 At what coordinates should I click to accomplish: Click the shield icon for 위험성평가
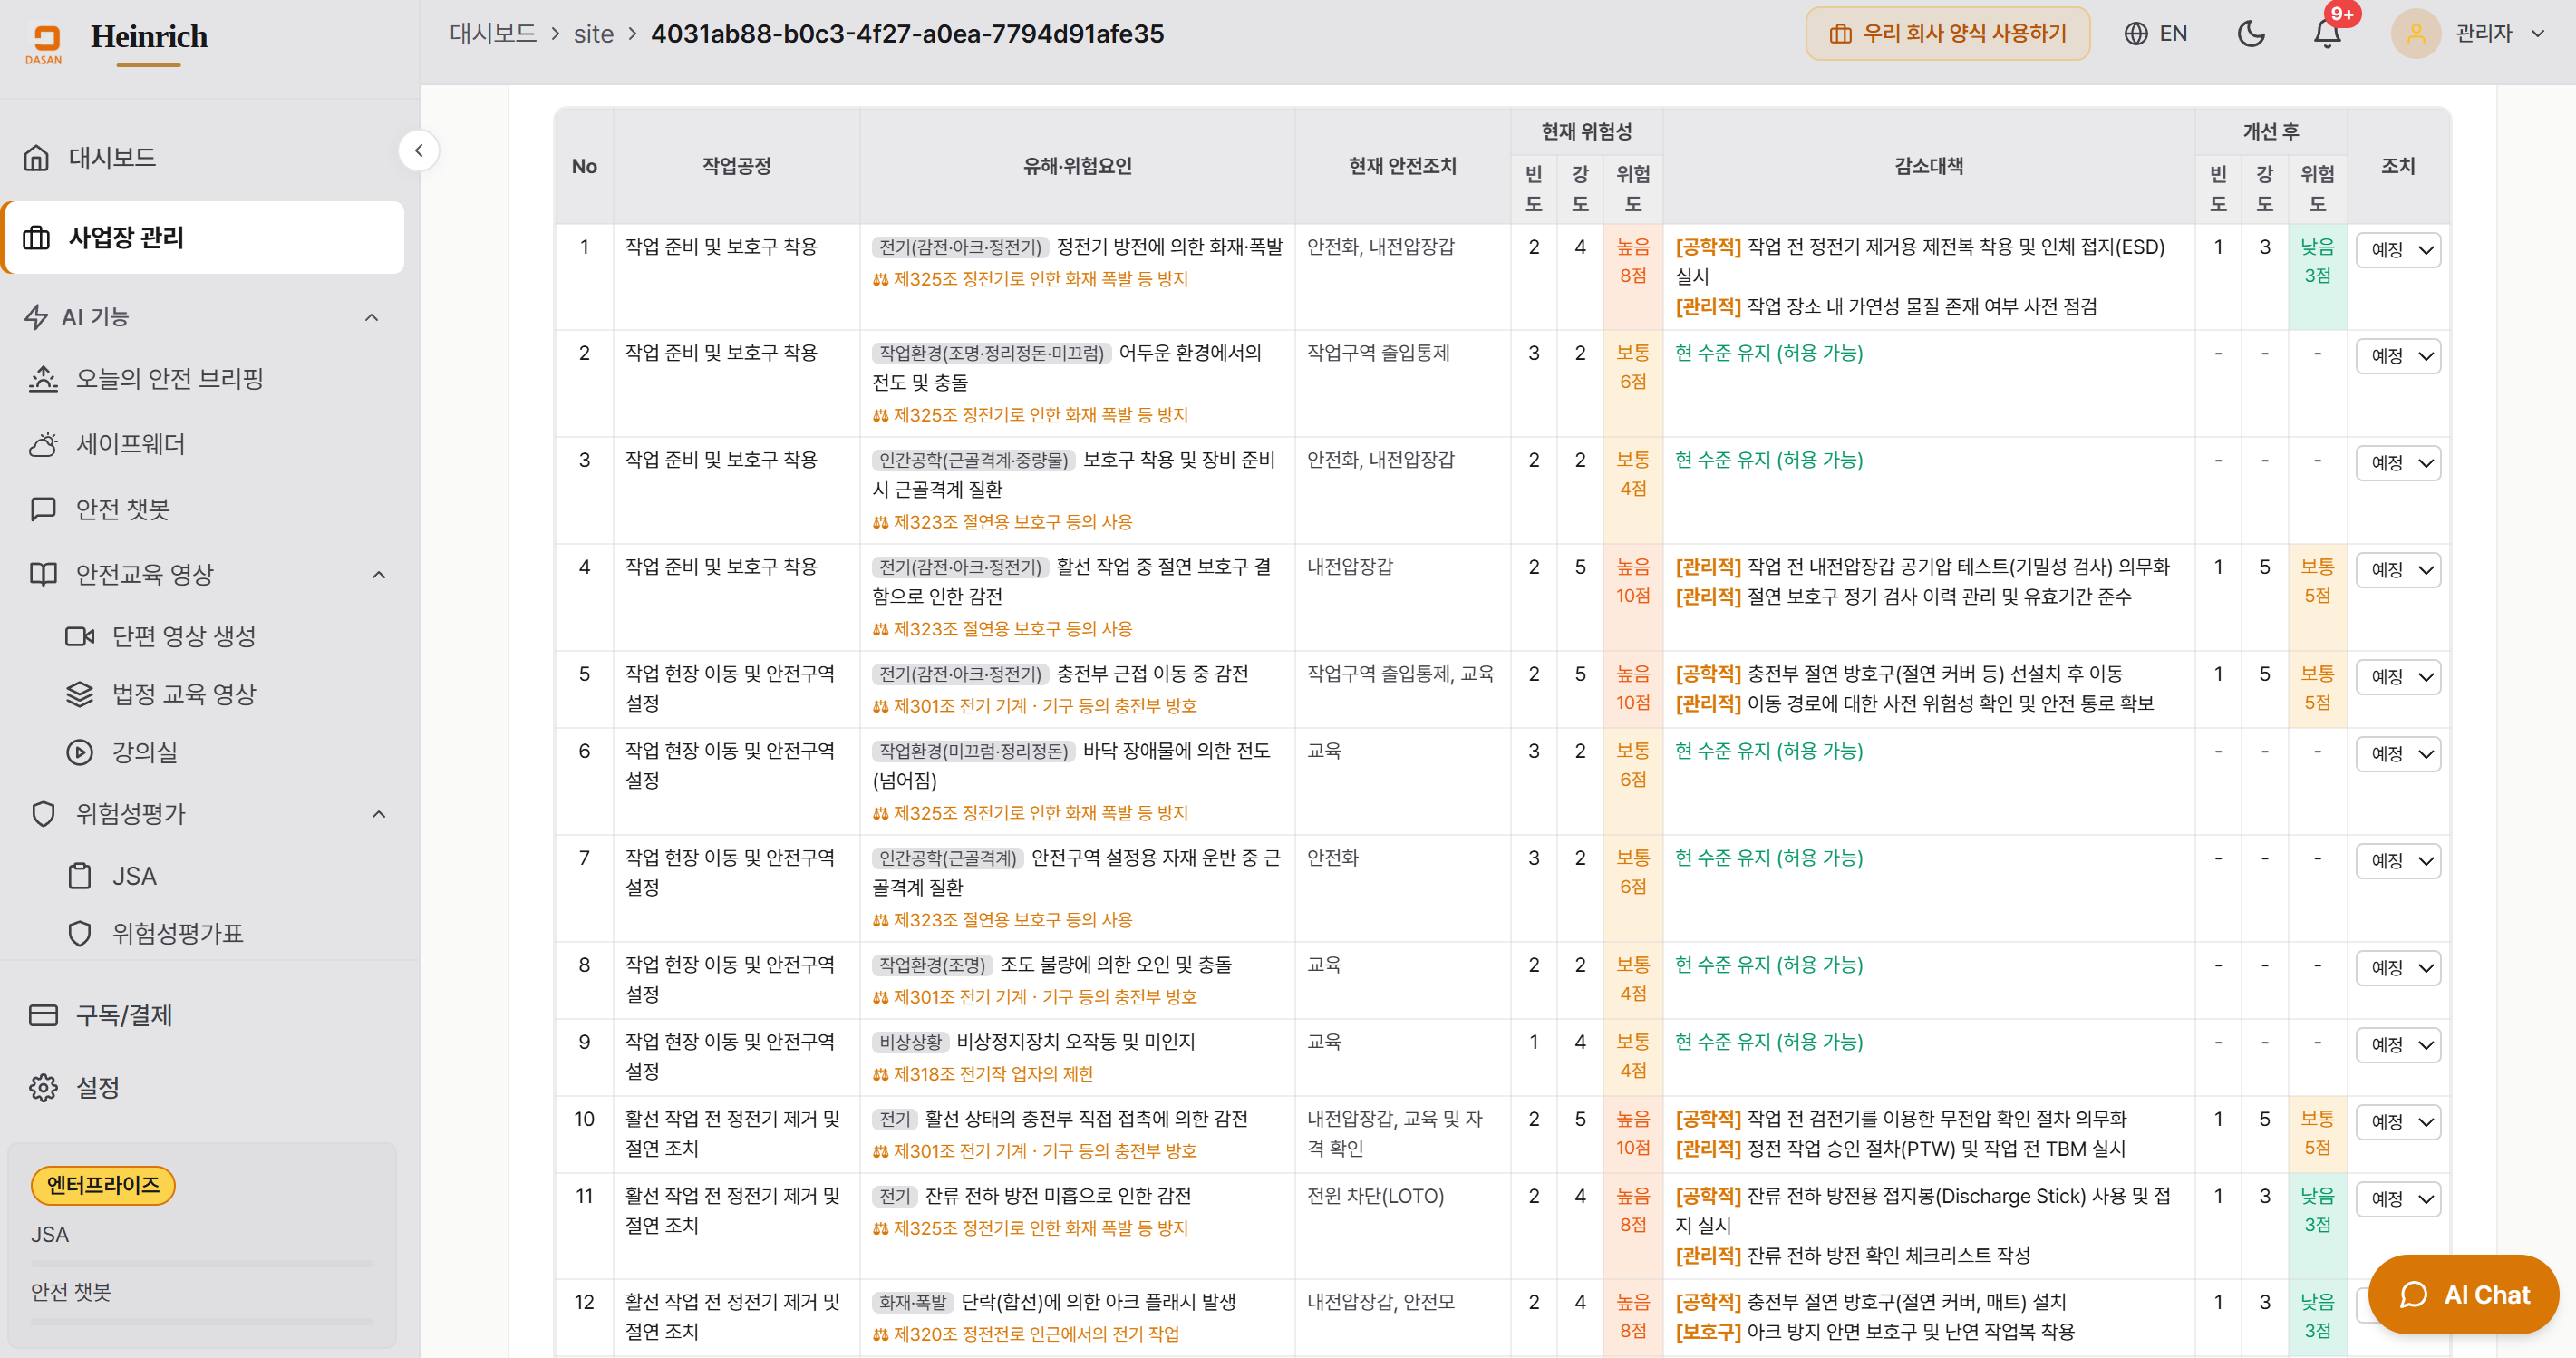pos(43,814)
